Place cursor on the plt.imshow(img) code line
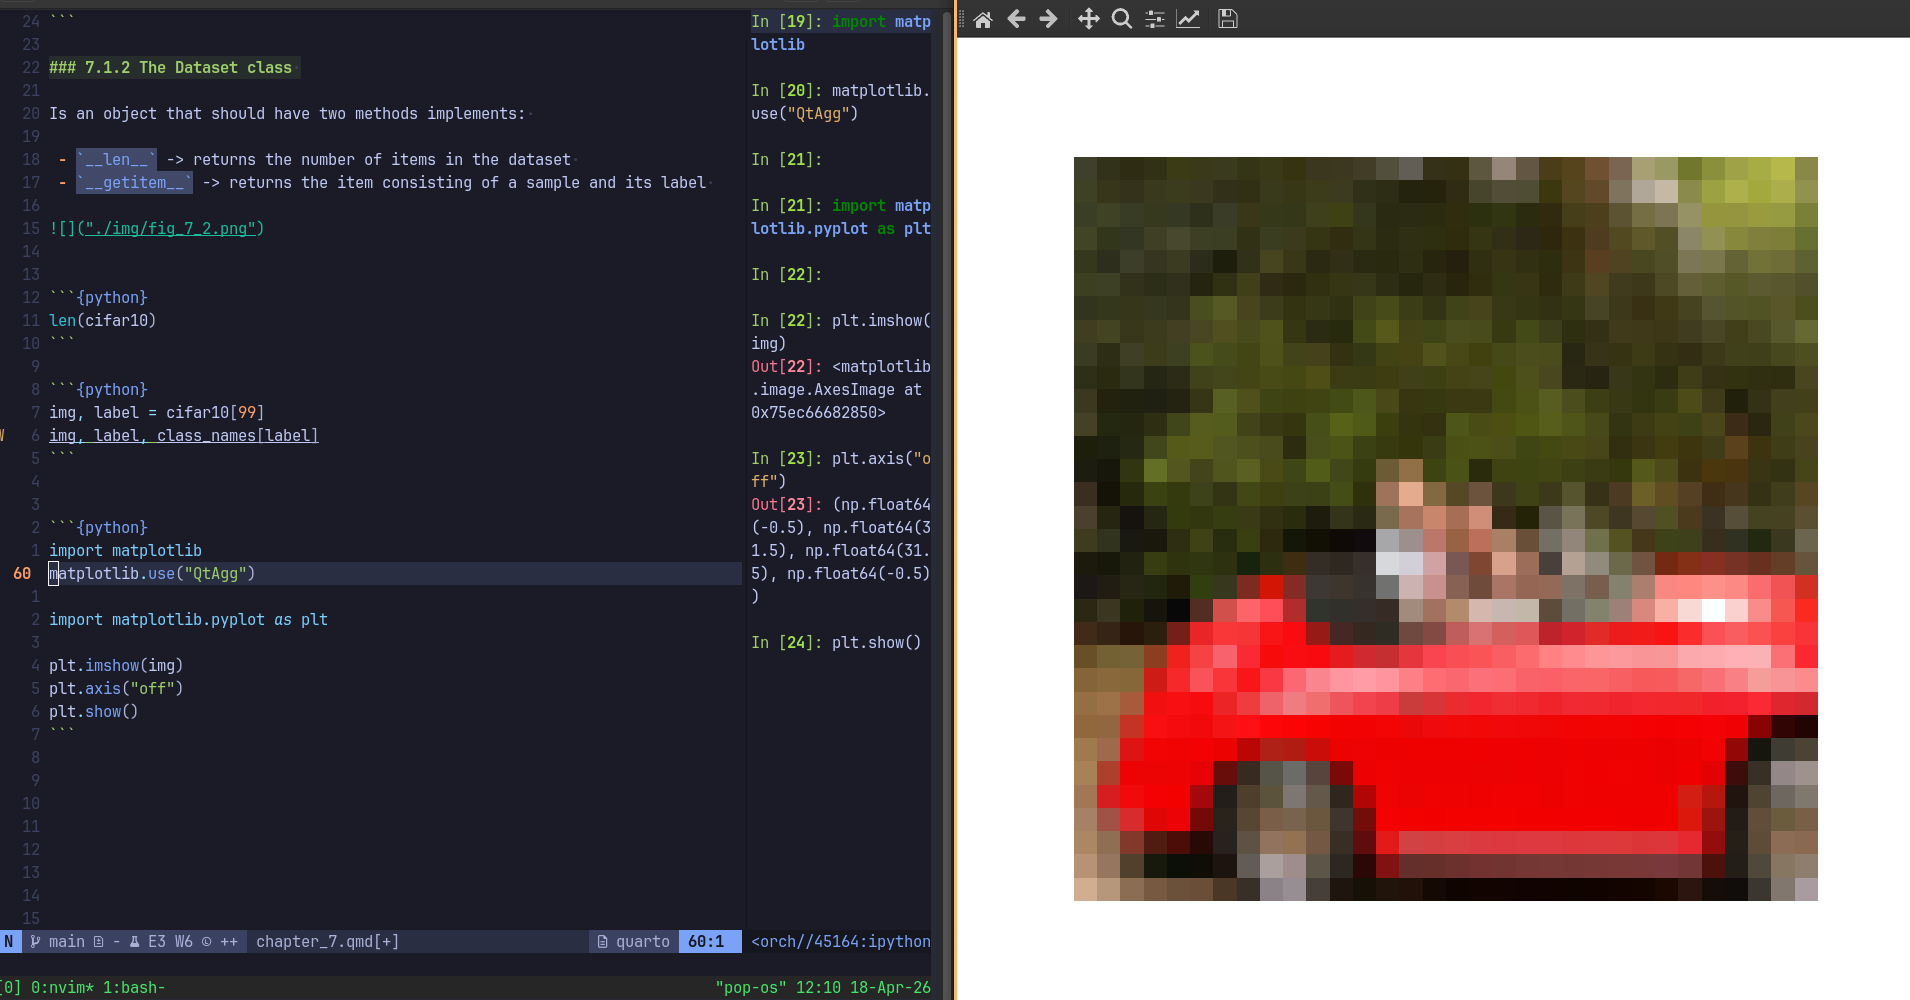This screenshot has height=1000, width=1910. pos(116,665)
